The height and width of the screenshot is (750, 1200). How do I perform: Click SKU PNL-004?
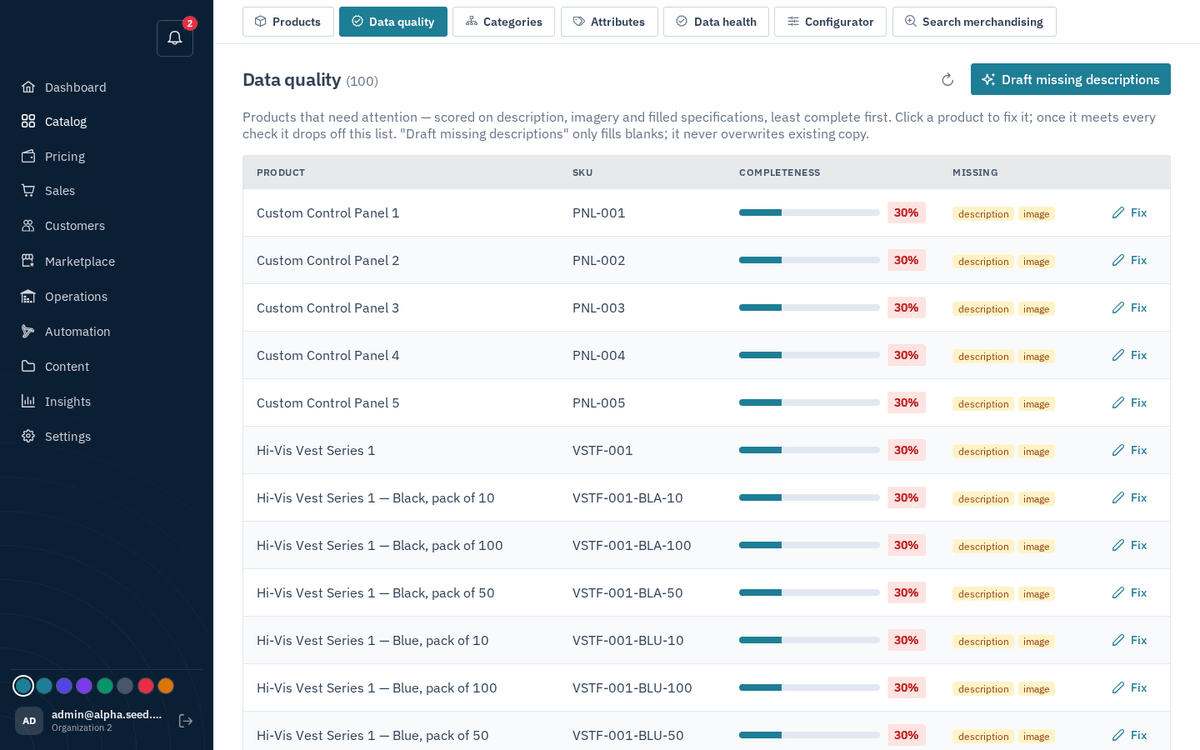click(x=599, y=355)
